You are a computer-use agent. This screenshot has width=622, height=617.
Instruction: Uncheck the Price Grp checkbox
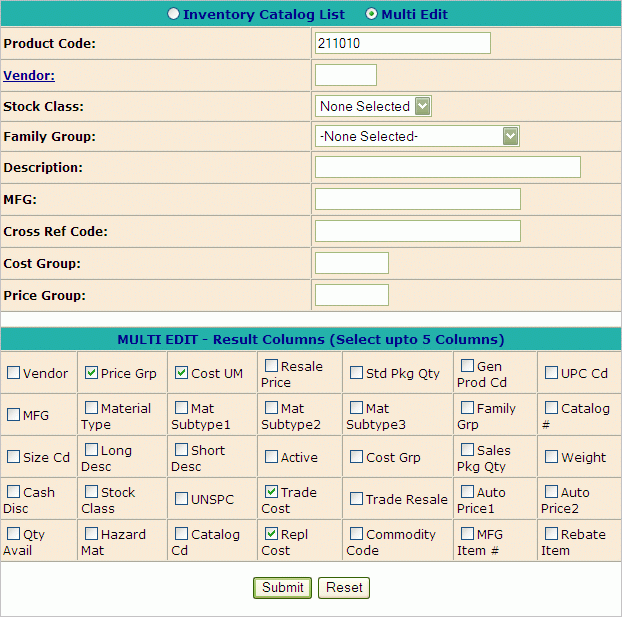click(91, 373)
